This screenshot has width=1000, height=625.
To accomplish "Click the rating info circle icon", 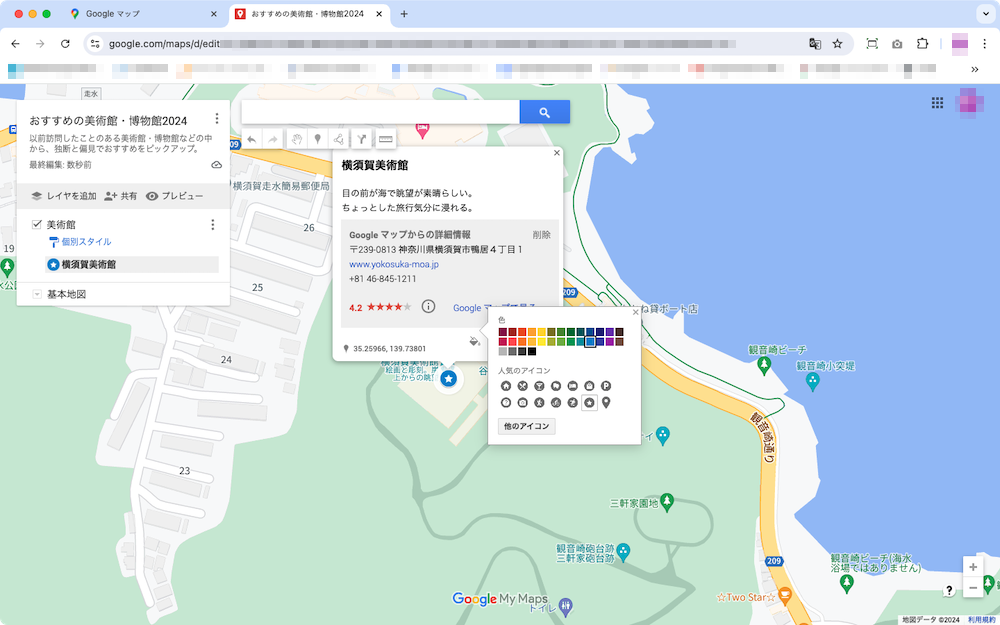I will pos(429,307).
